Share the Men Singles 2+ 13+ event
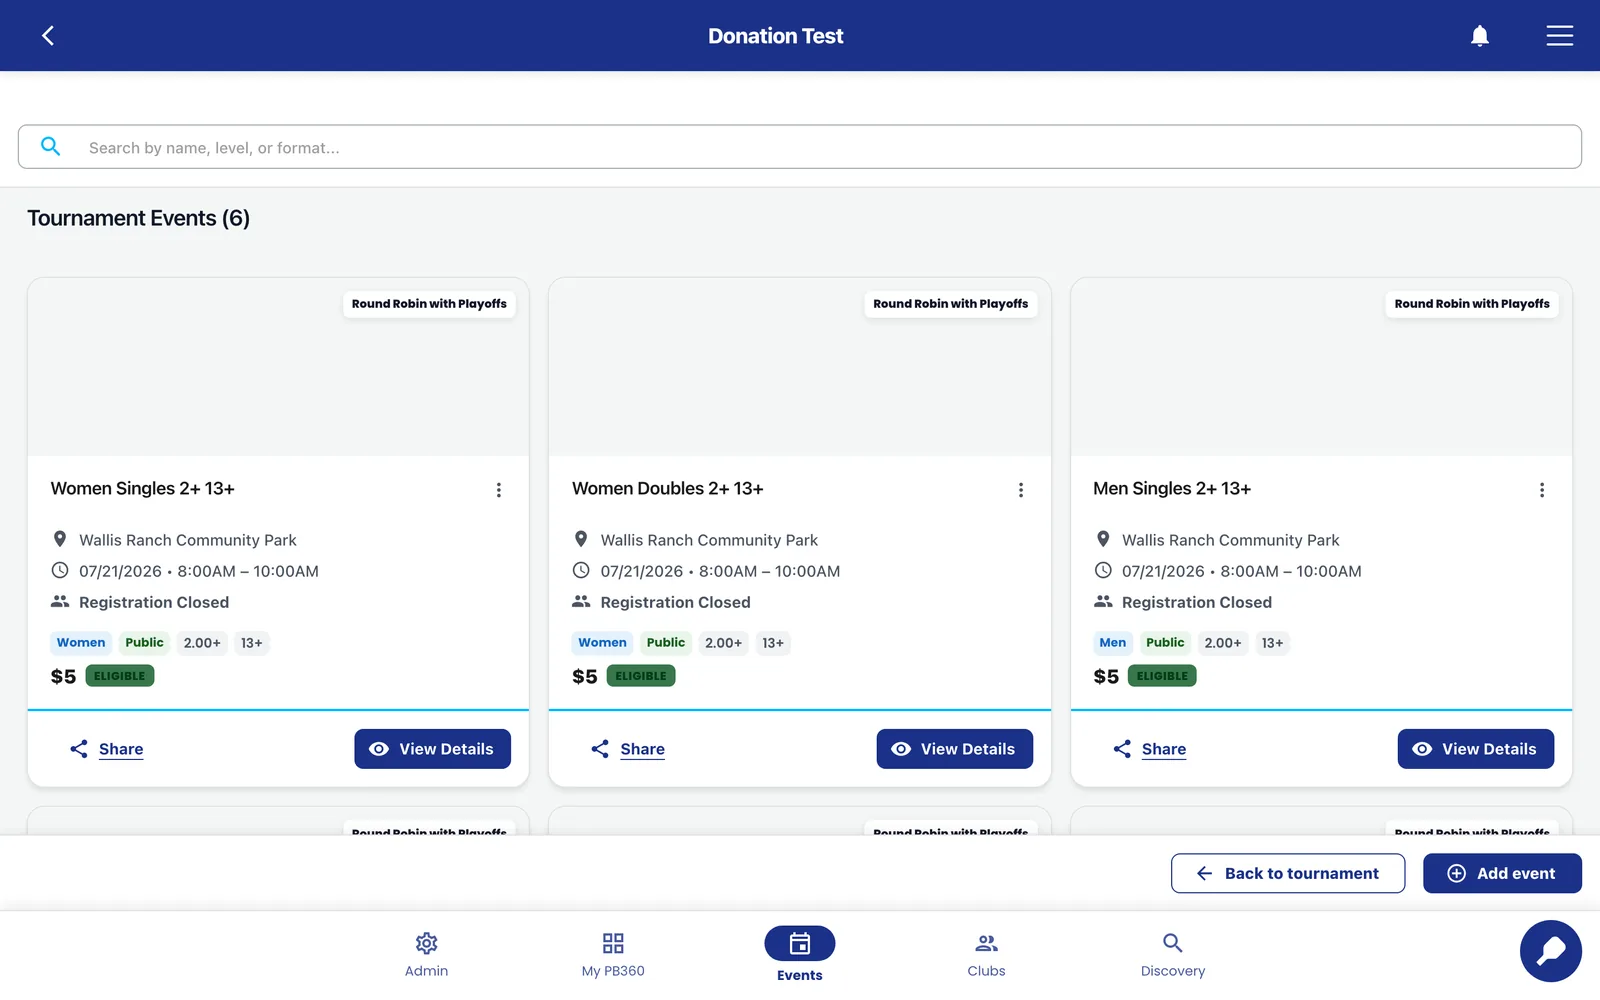The width and height of the screenshot is (1600, 1000). pos(1149,749)
